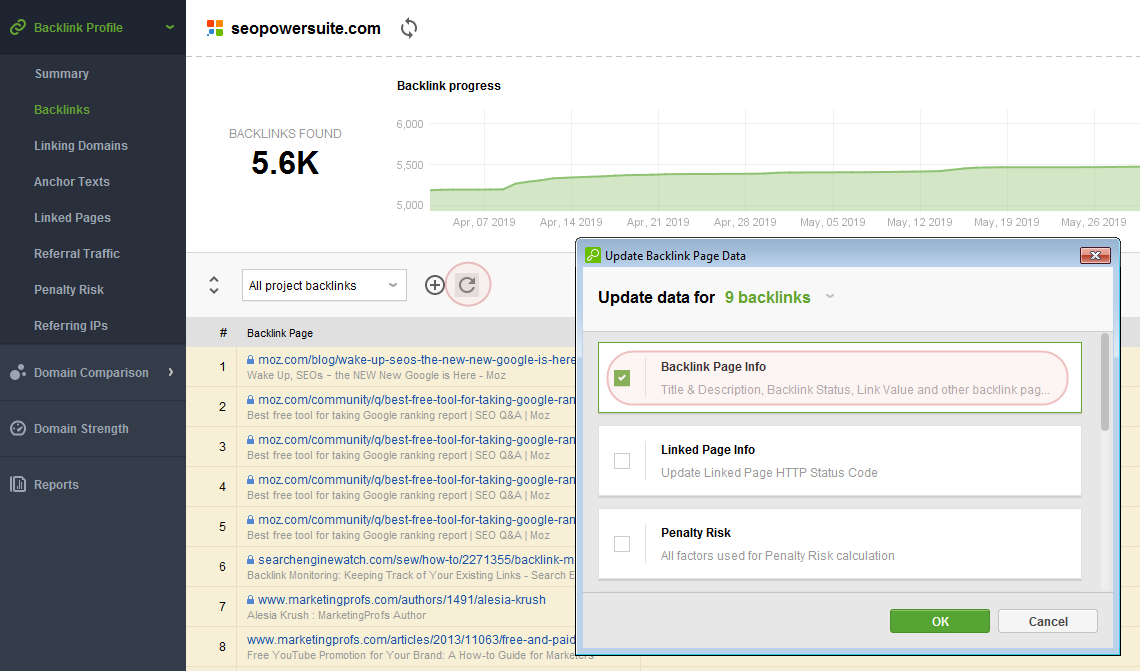
Task: Click the Backlink Page Info option title
Action: click(x=713, y=366)
